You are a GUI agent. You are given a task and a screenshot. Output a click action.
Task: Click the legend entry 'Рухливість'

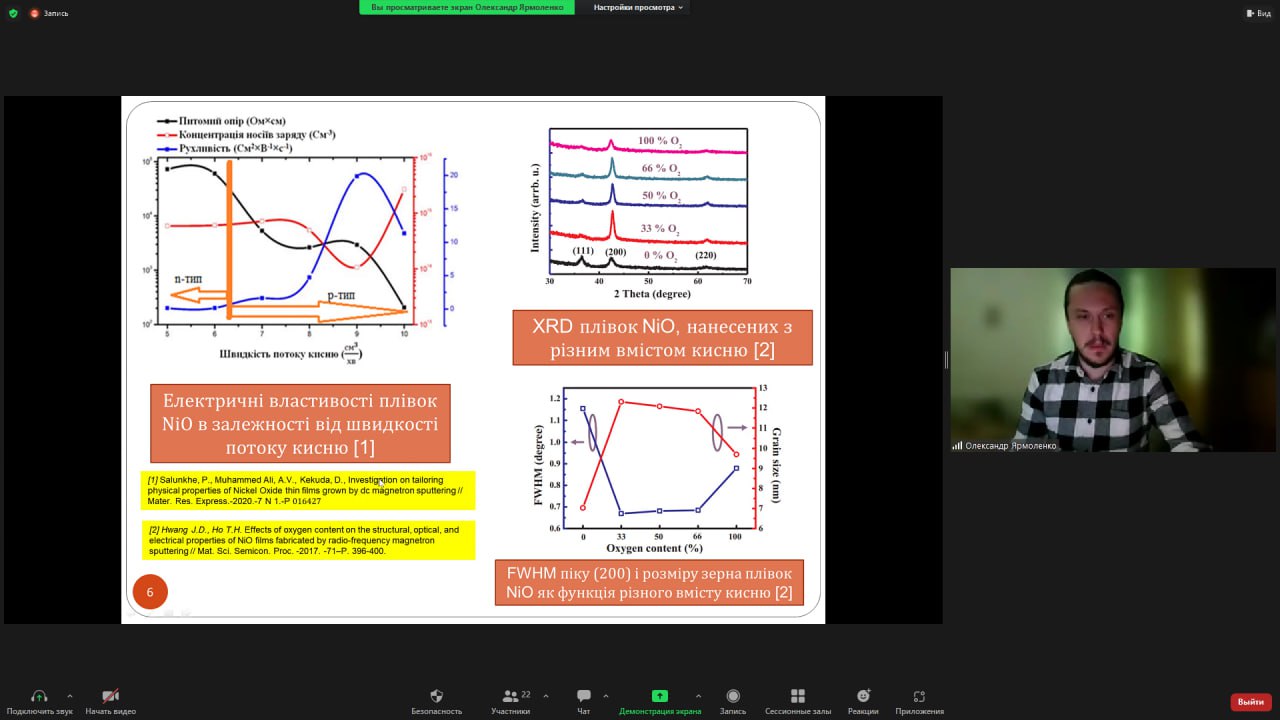[x=225, y=148]
